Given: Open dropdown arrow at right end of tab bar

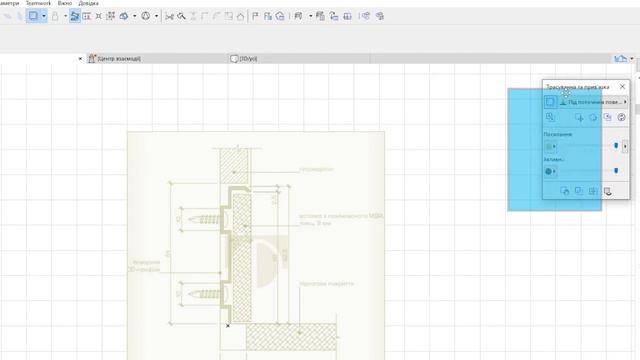Looking at the screenshot, I should [631, 59].
